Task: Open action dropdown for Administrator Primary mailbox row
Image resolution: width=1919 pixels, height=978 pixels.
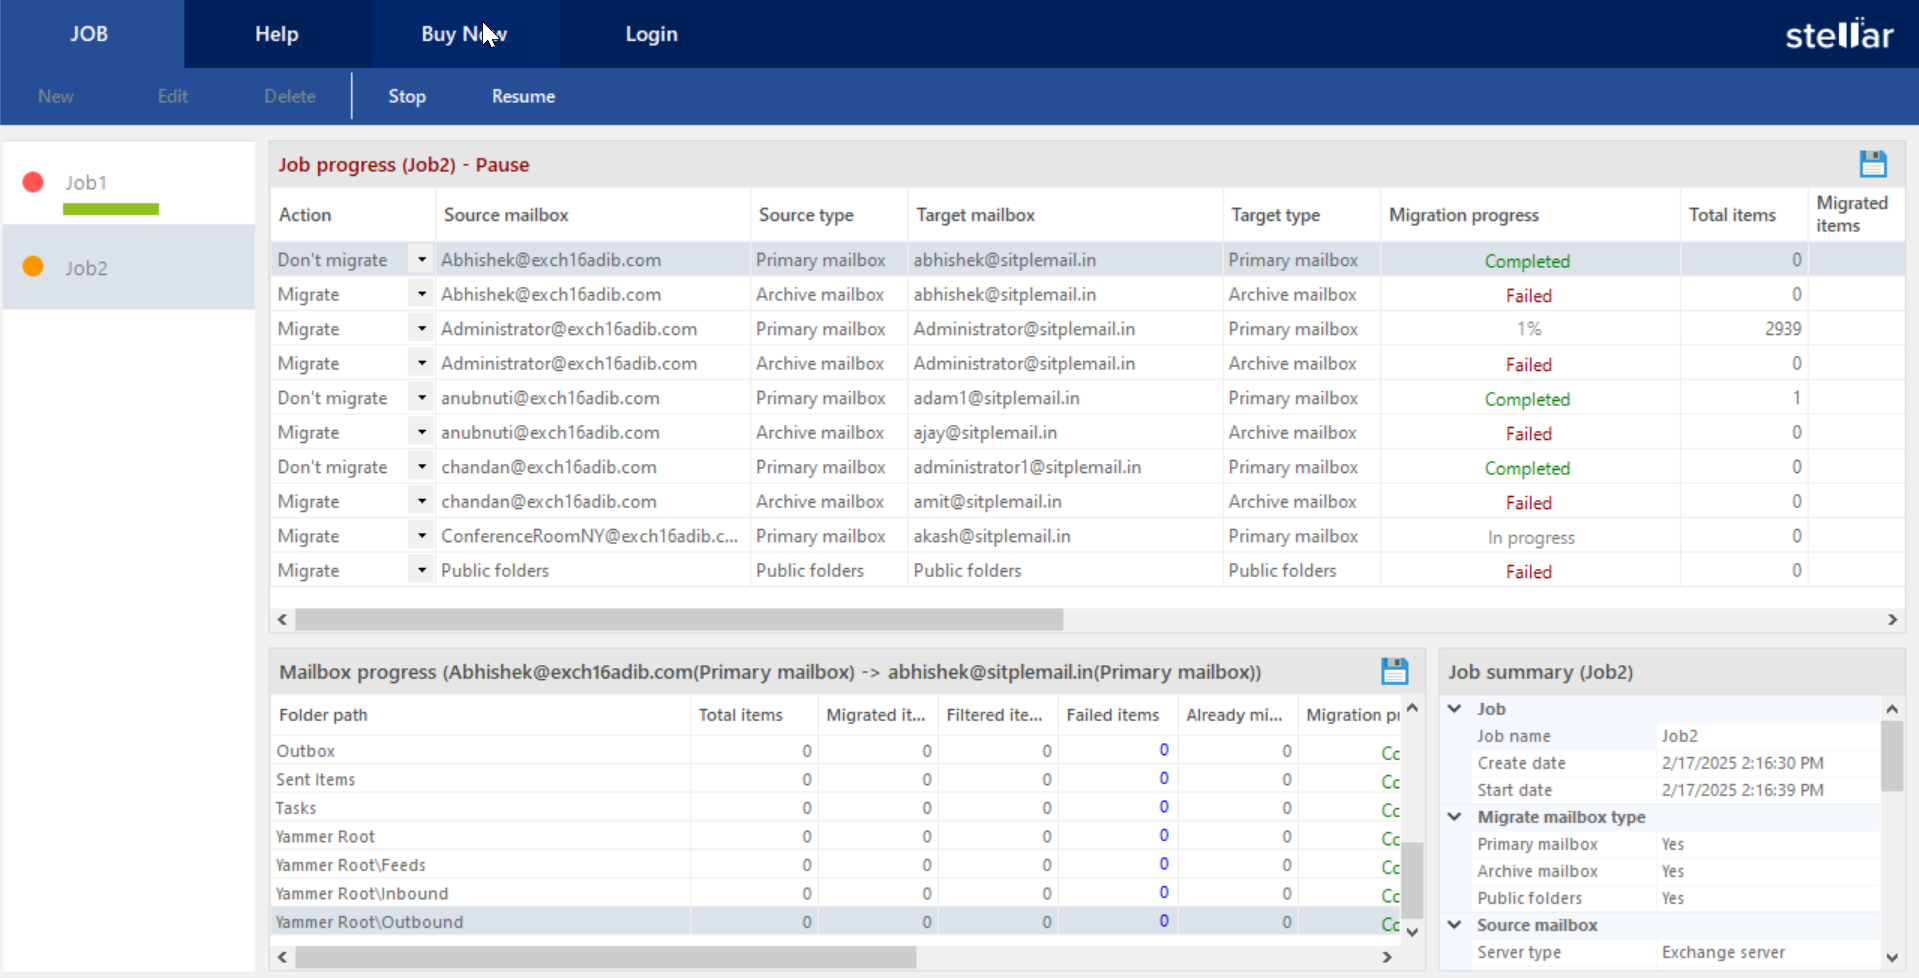Action: (x=421, y=328)
